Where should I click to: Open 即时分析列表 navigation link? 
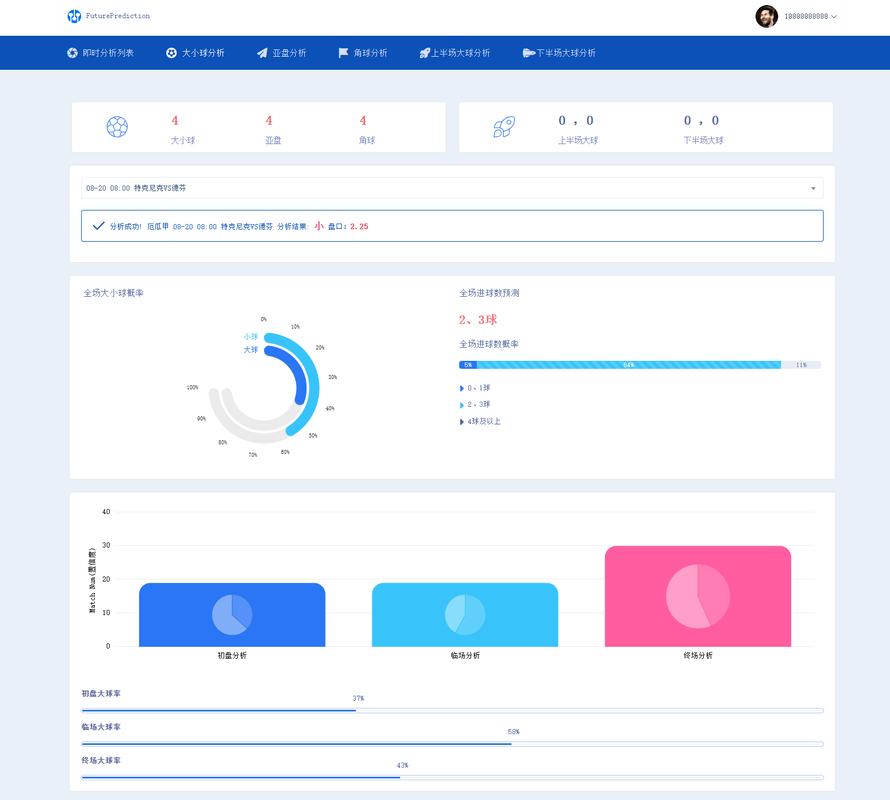[100, 53]
